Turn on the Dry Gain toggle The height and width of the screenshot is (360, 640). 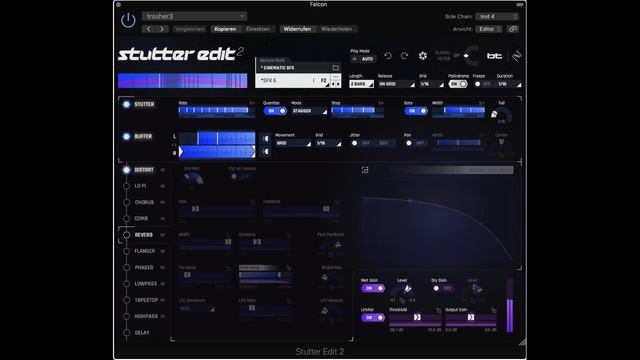(443, 288)
